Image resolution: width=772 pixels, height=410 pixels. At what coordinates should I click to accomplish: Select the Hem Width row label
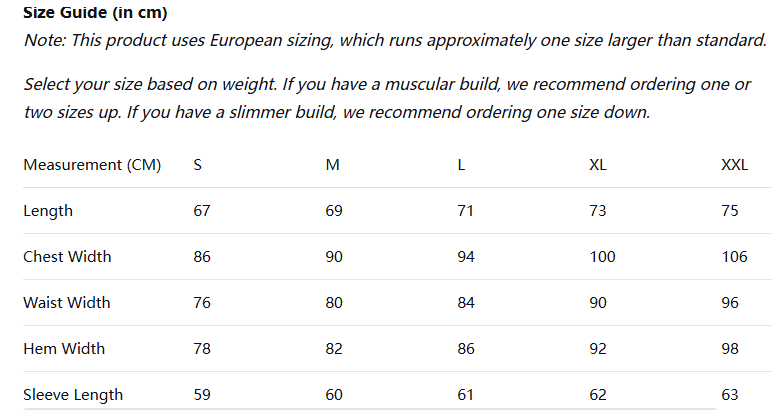(x=64, y=349)
